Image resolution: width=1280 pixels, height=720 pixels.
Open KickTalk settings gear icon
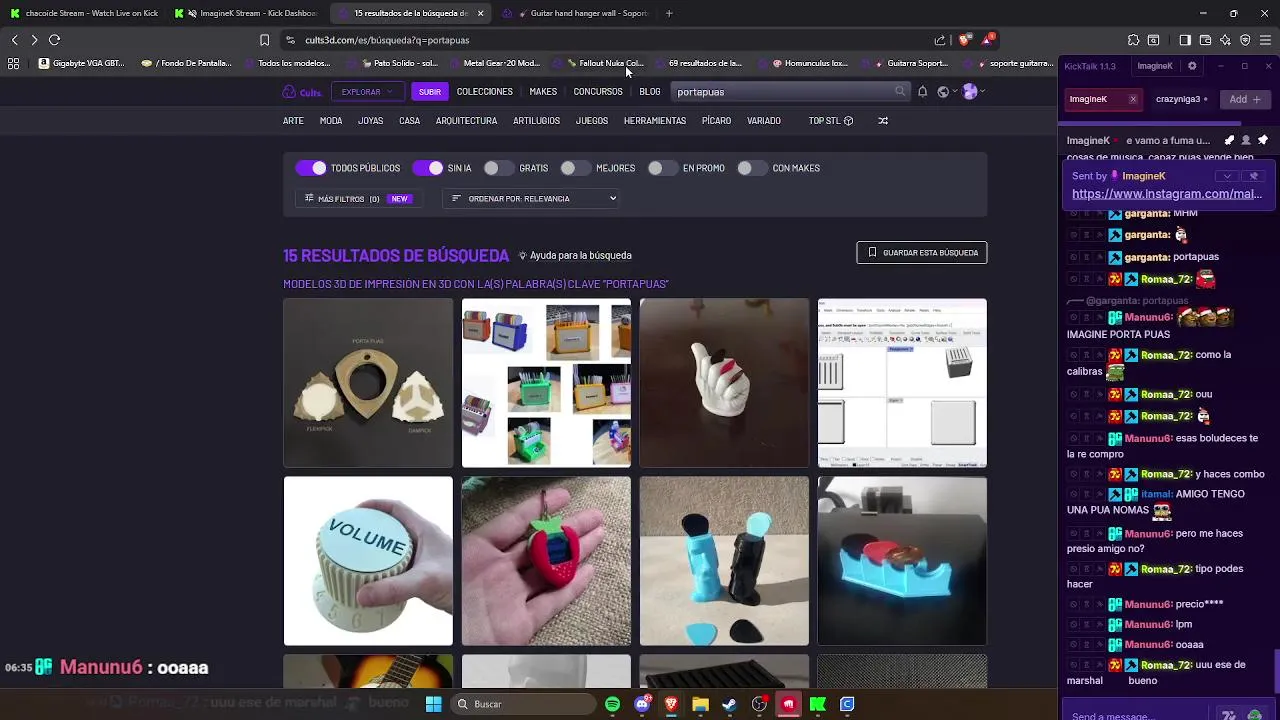[1192, 66]
